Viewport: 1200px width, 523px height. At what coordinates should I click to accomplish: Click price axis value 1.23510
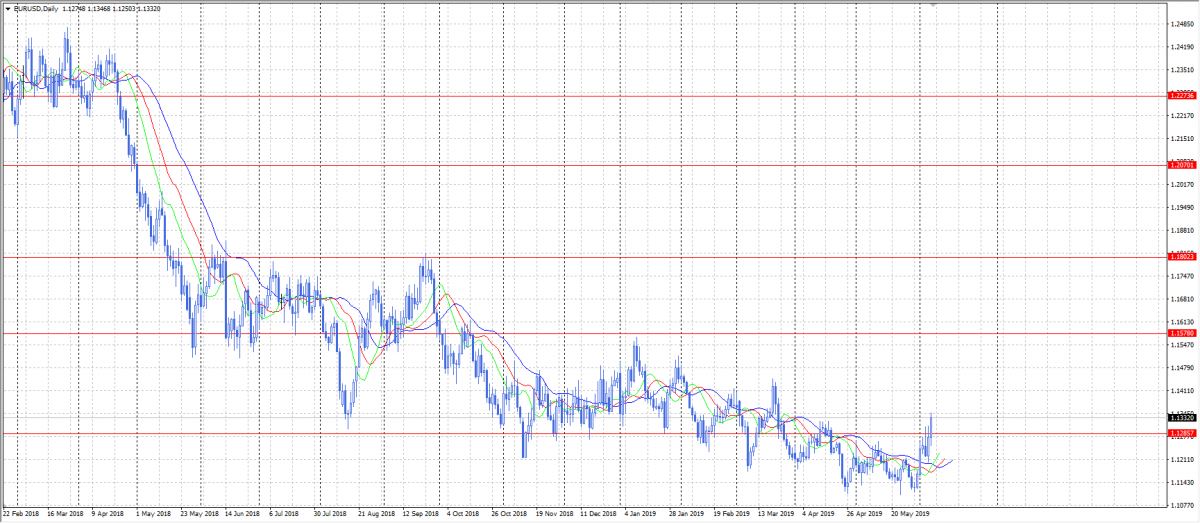click(1184, 71)
